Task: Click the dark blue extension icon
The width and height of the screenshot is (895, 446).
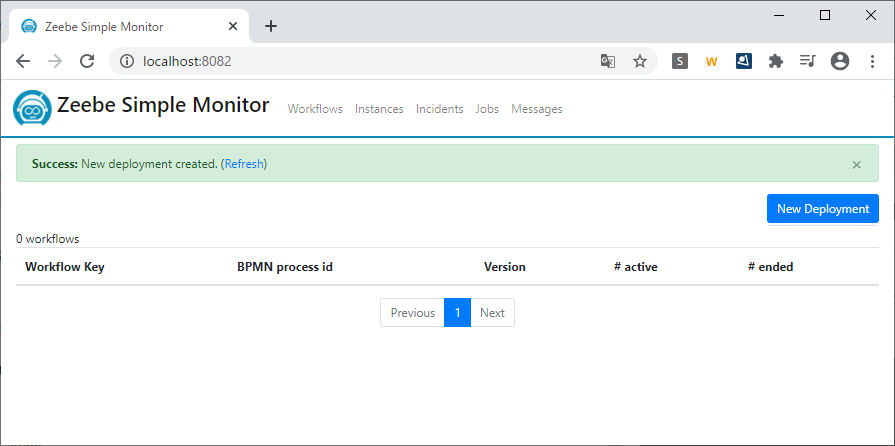Action: pos(743,61)
